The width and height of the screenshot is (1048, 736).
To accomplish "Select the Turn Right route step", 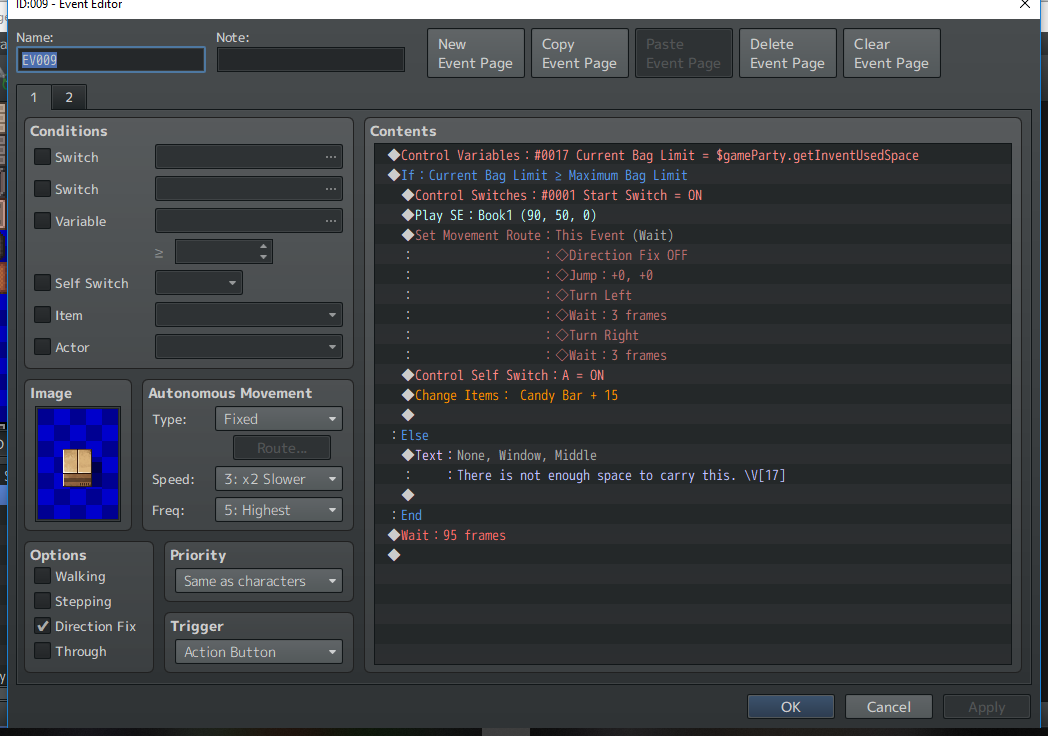I will tap(693, 336).
